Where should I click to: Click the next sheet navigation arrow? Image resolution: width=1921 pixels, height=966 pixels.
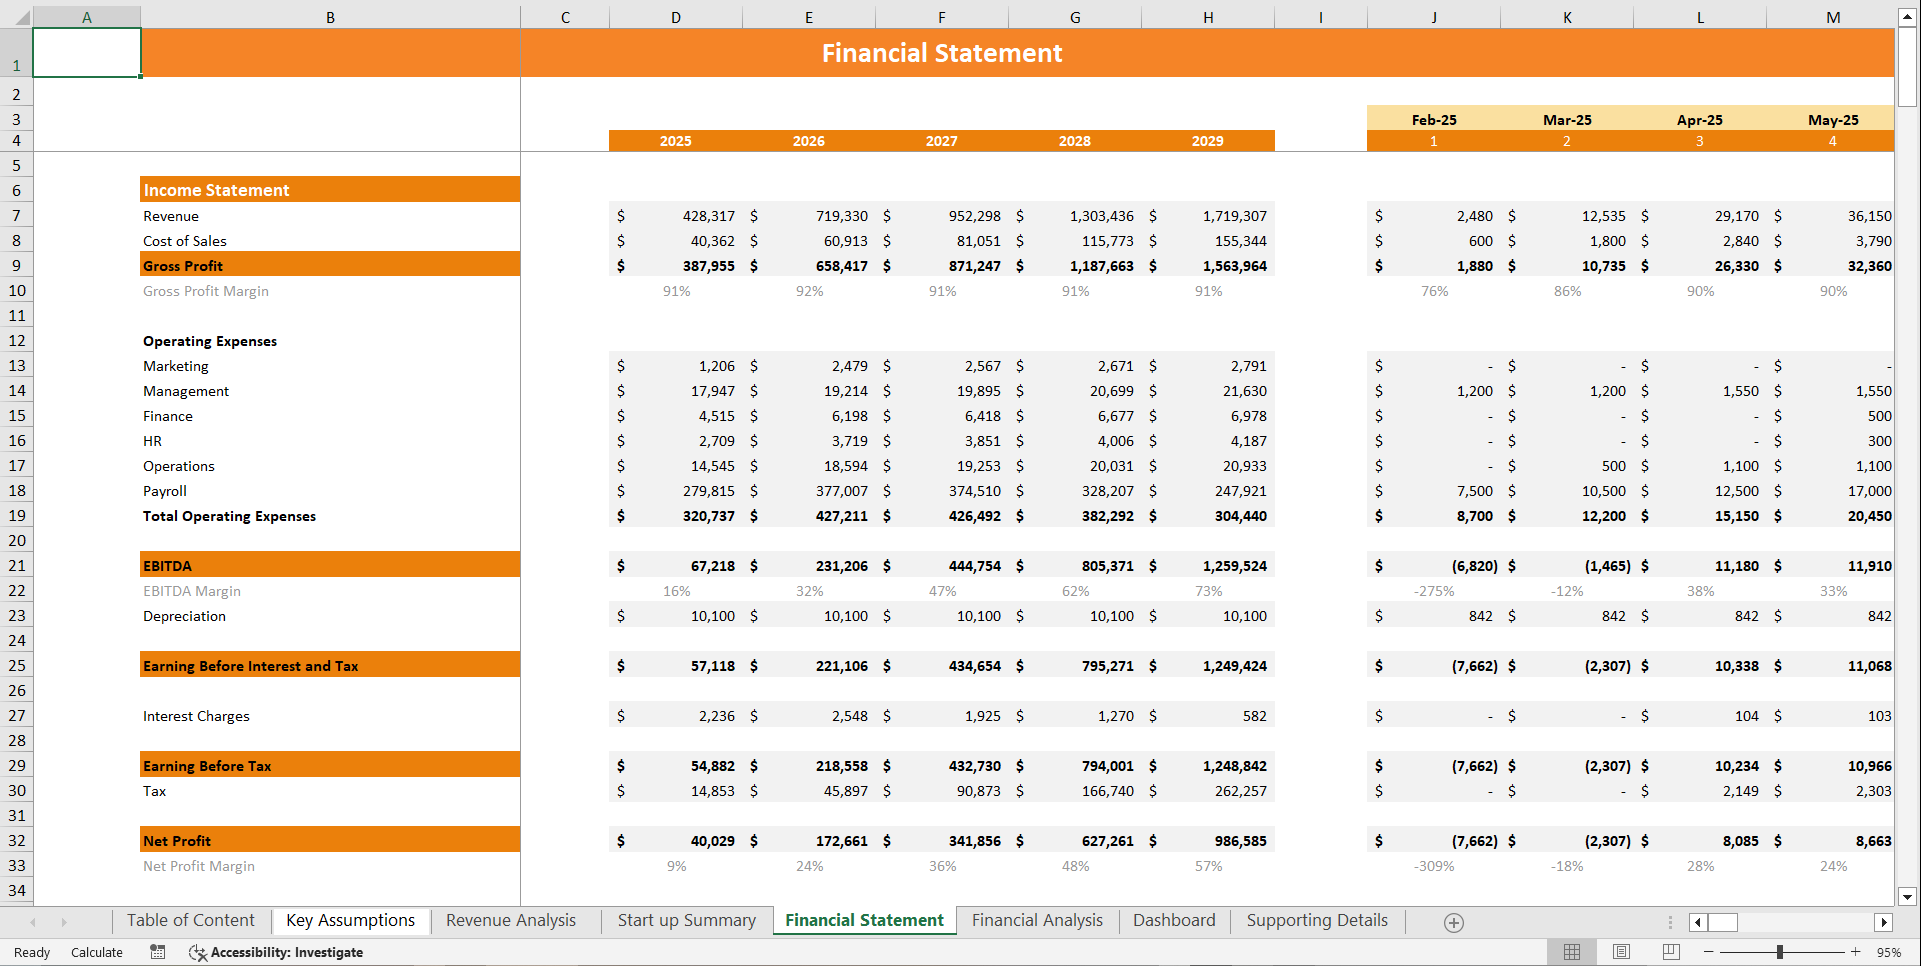[64, 922]
